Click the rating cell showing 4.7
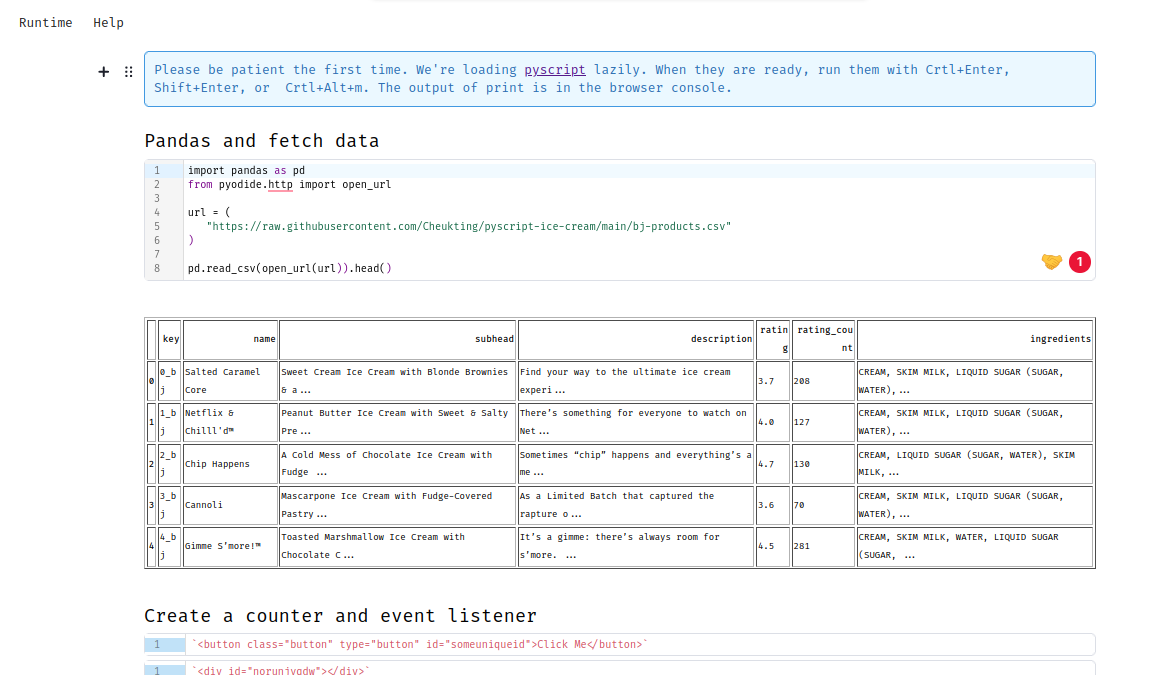 (x=773, y=464)
